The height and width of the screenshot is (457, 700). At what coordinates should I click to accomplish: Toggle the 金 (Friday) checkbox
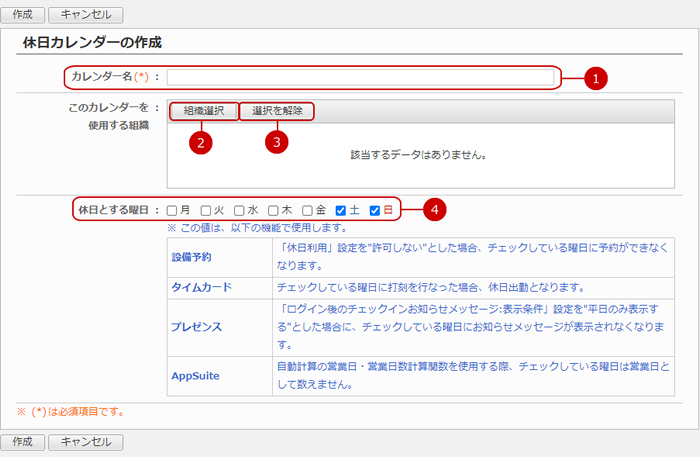(x=308, y=210)
